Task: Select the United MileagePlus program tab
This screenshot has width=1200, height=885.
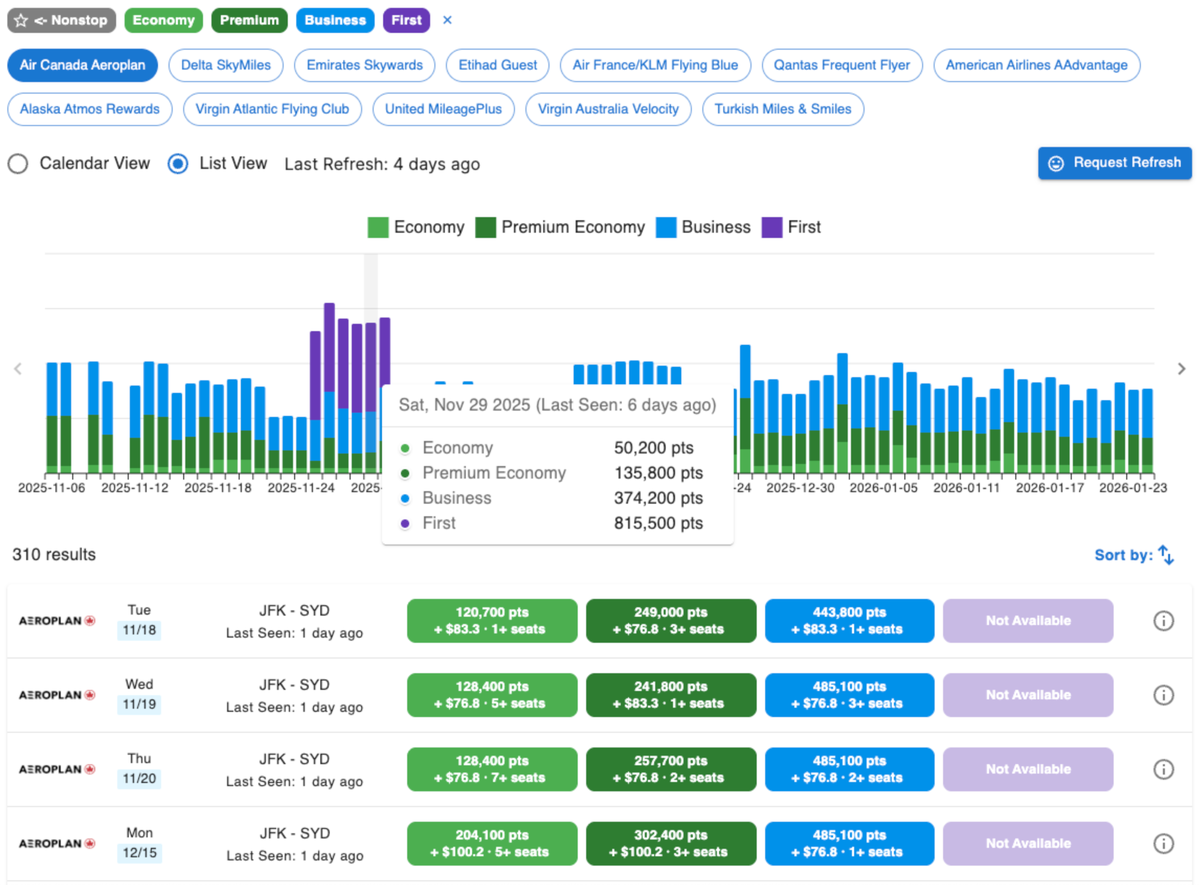Action: click(443, 110)
